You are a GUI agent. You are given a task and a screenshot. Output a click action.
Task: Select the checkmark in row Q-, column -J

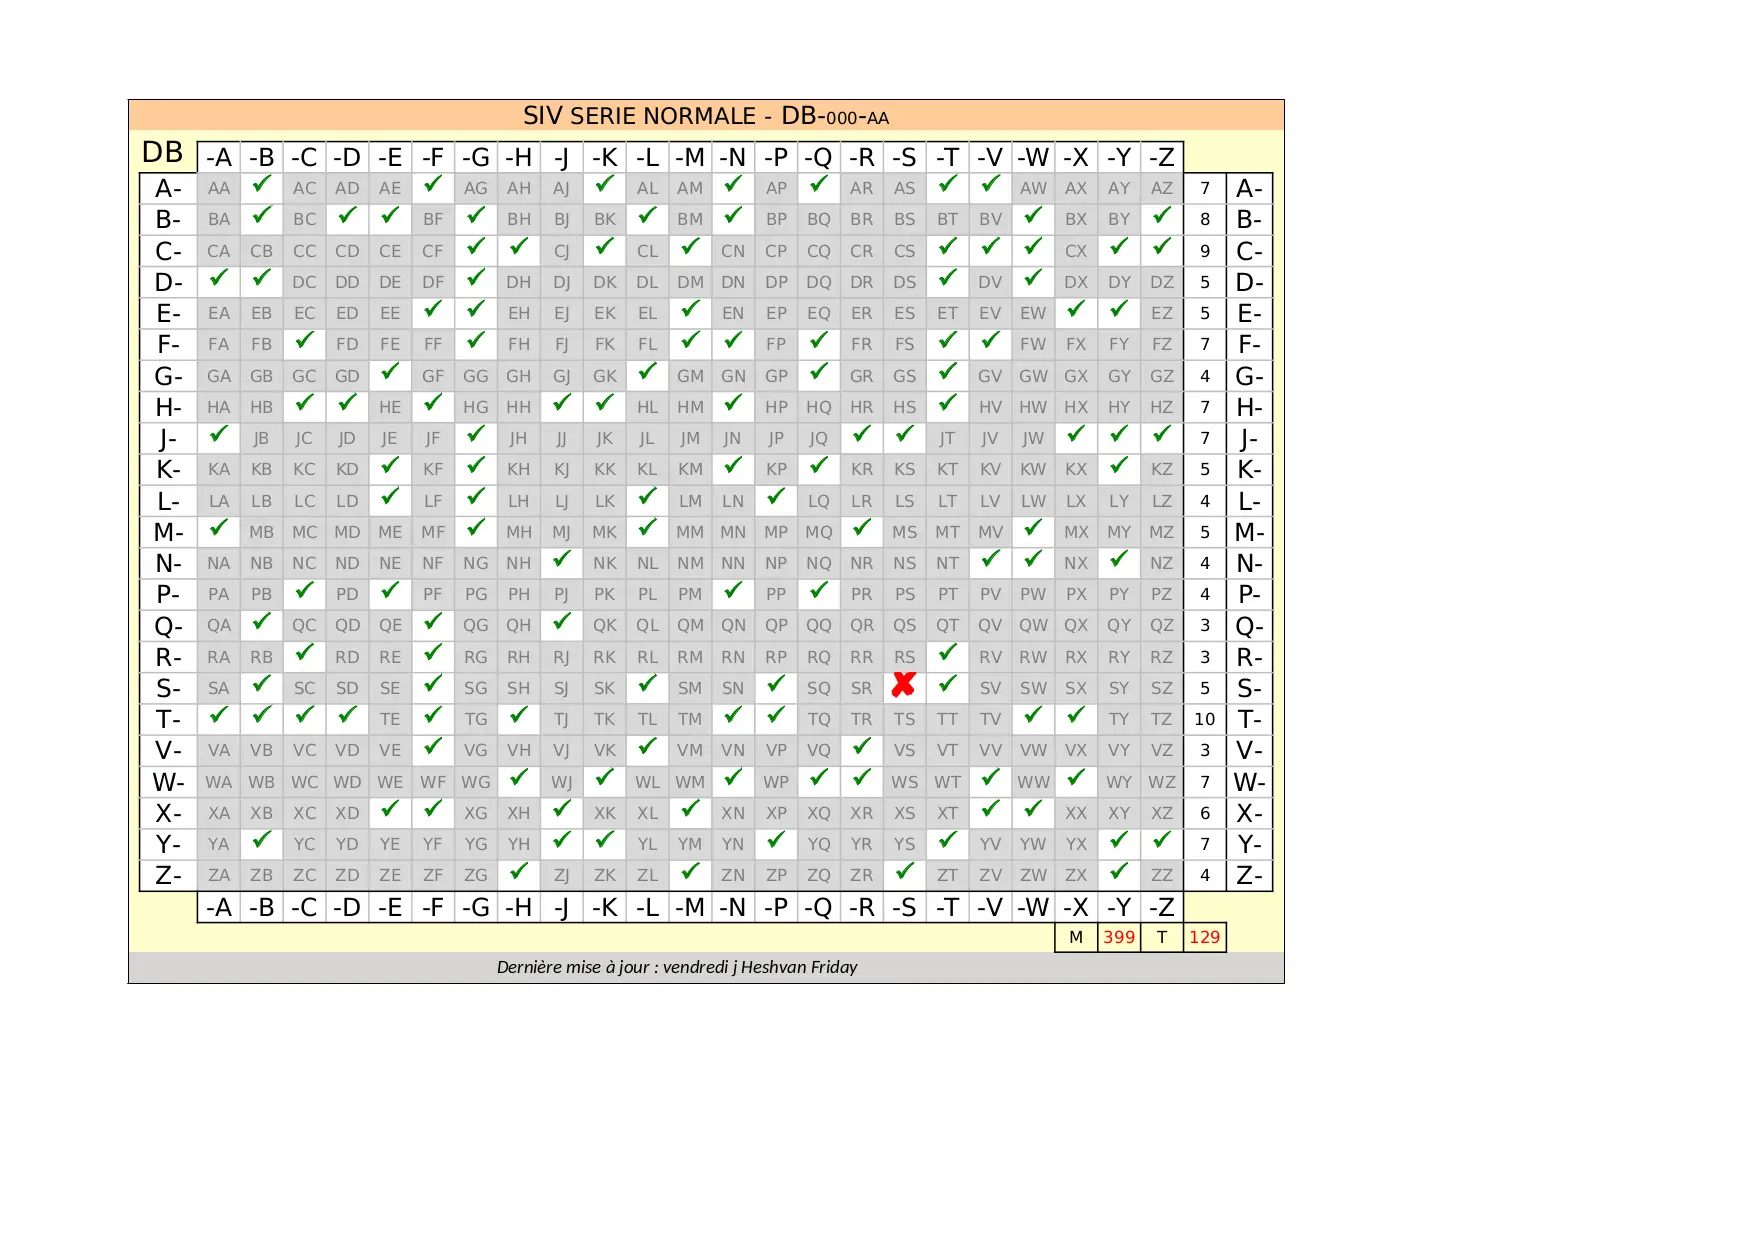[x=562, y=622]
